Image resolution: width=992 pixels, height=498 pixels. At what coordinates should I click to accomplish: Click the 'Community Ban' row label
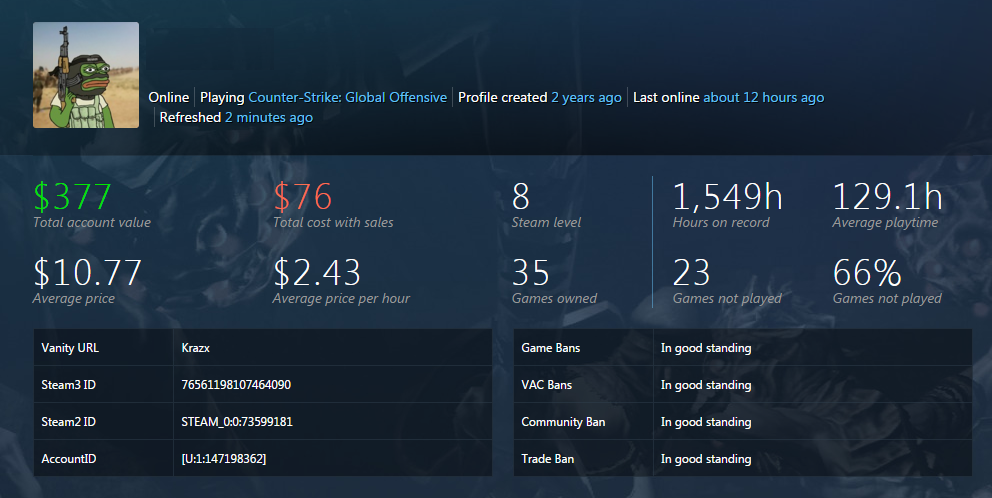coord(563,421)
